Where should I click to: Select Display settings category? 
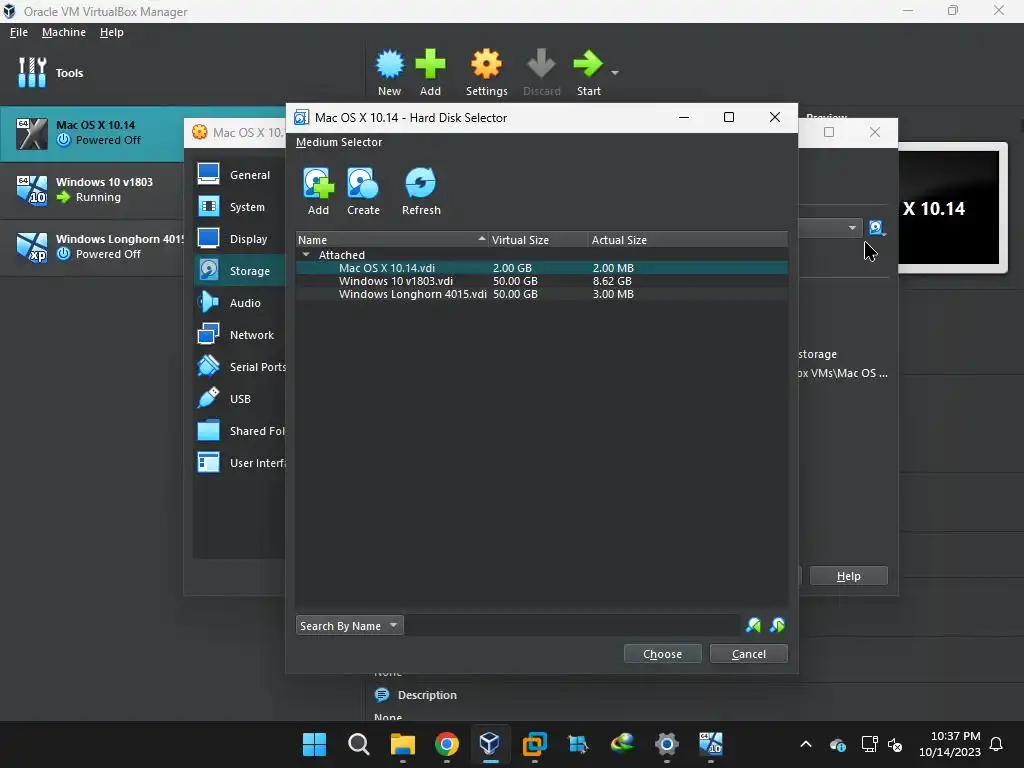point(240,238)
